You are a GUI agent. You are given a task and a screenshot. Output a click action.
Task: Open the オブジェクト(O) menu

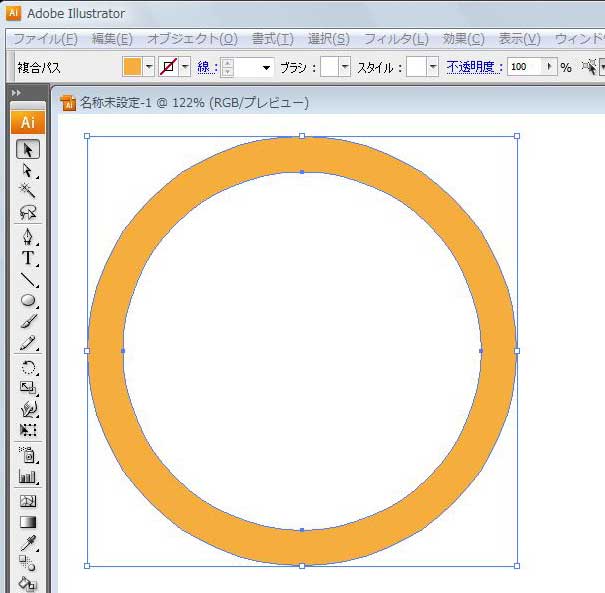pos(192,39)
